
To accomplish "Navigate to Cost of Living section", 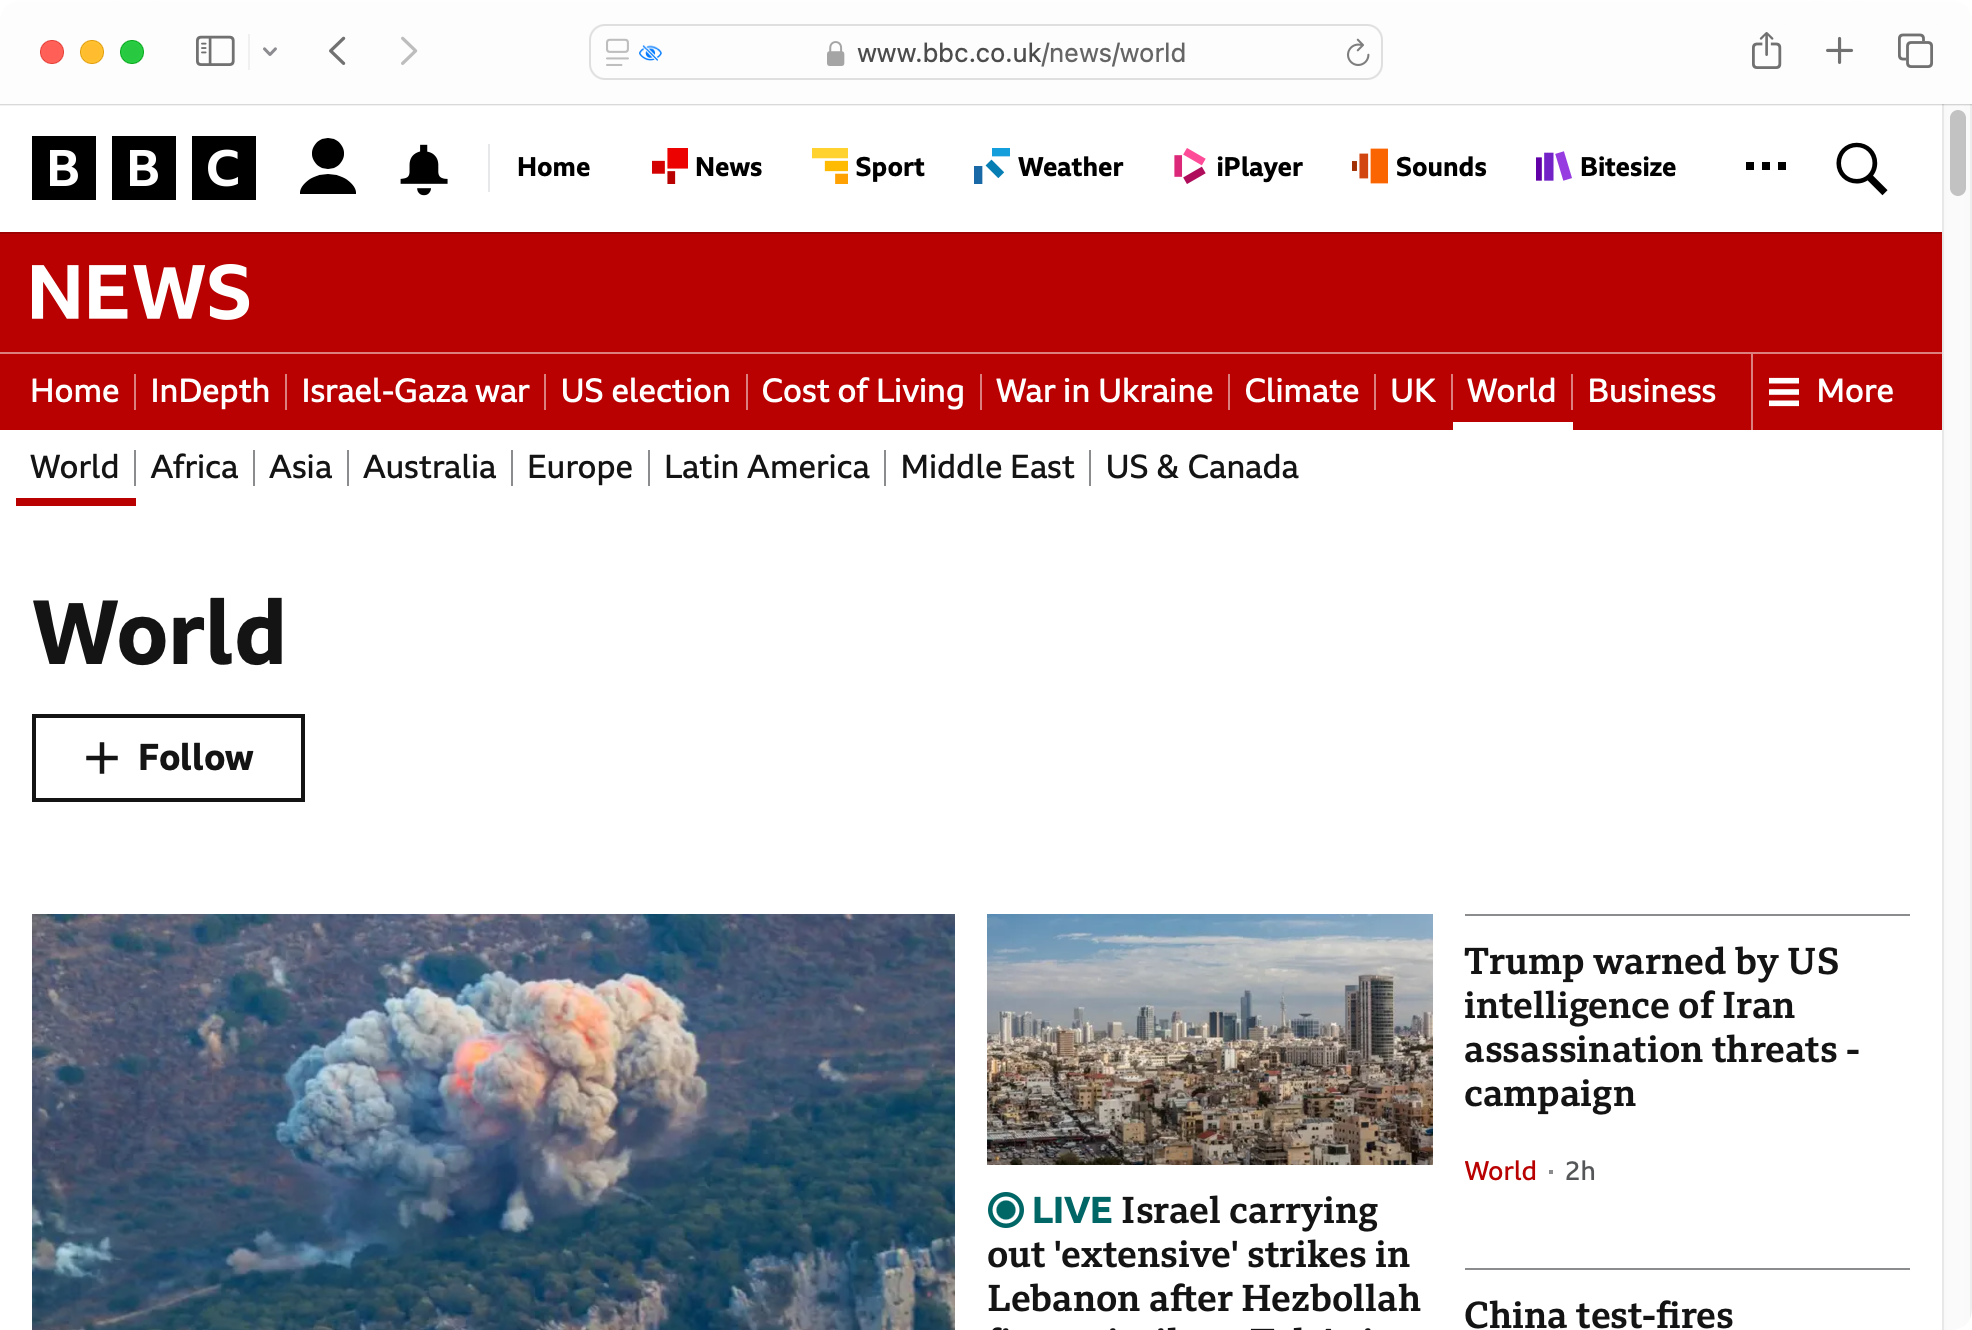I will pos(862,390).
